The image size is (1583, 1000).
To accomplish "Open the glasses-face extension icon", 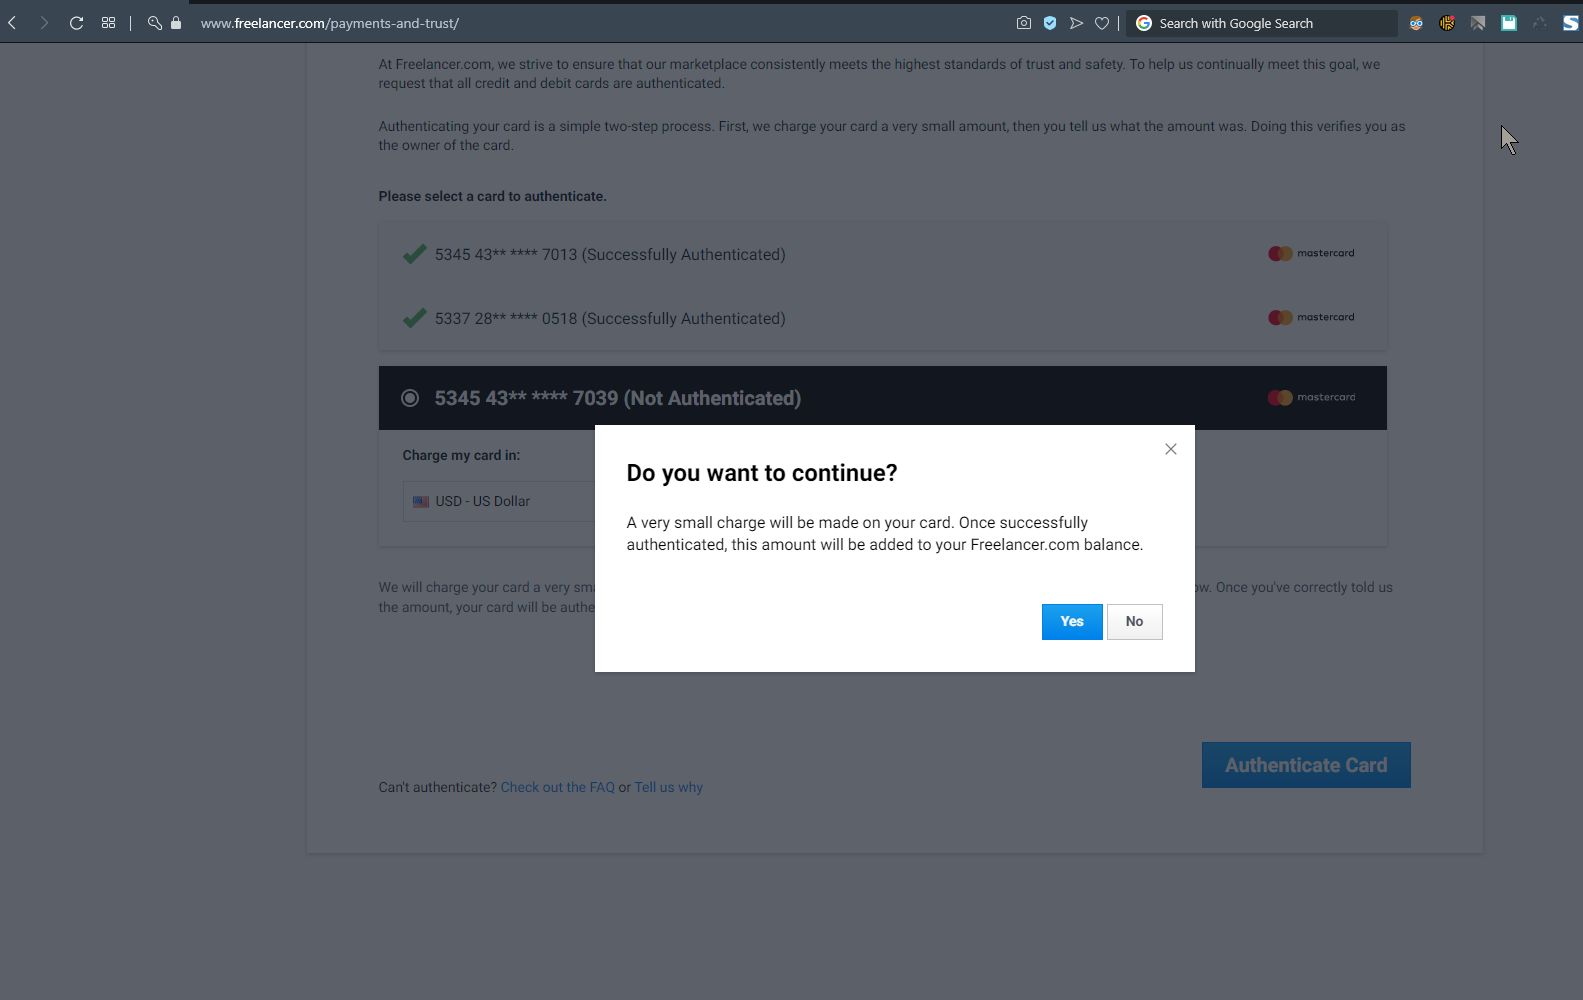I will click(1416, 23).
